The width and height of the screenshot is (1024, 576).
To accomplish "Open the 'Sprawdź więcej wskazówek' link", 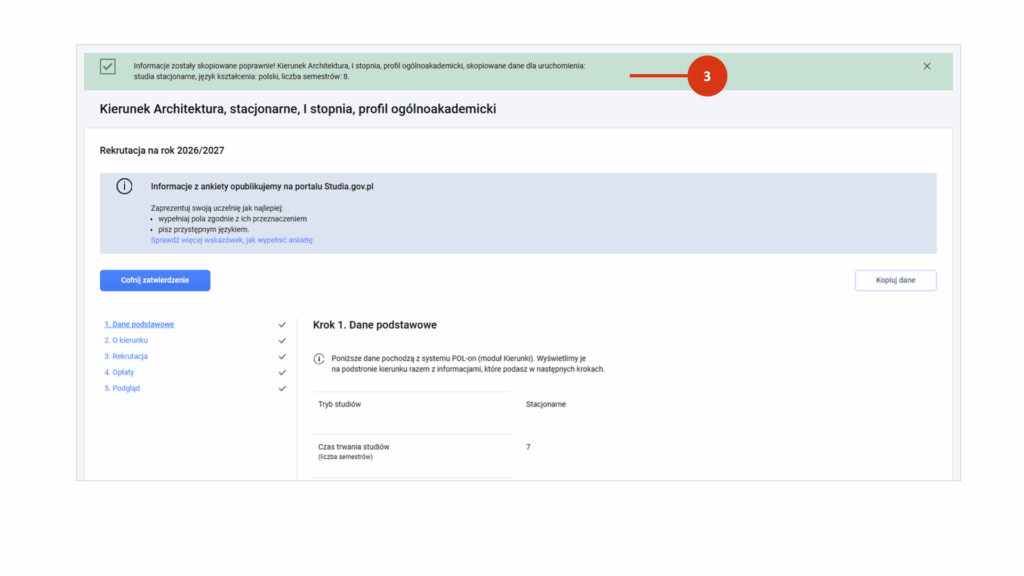I will click(232, 240).
